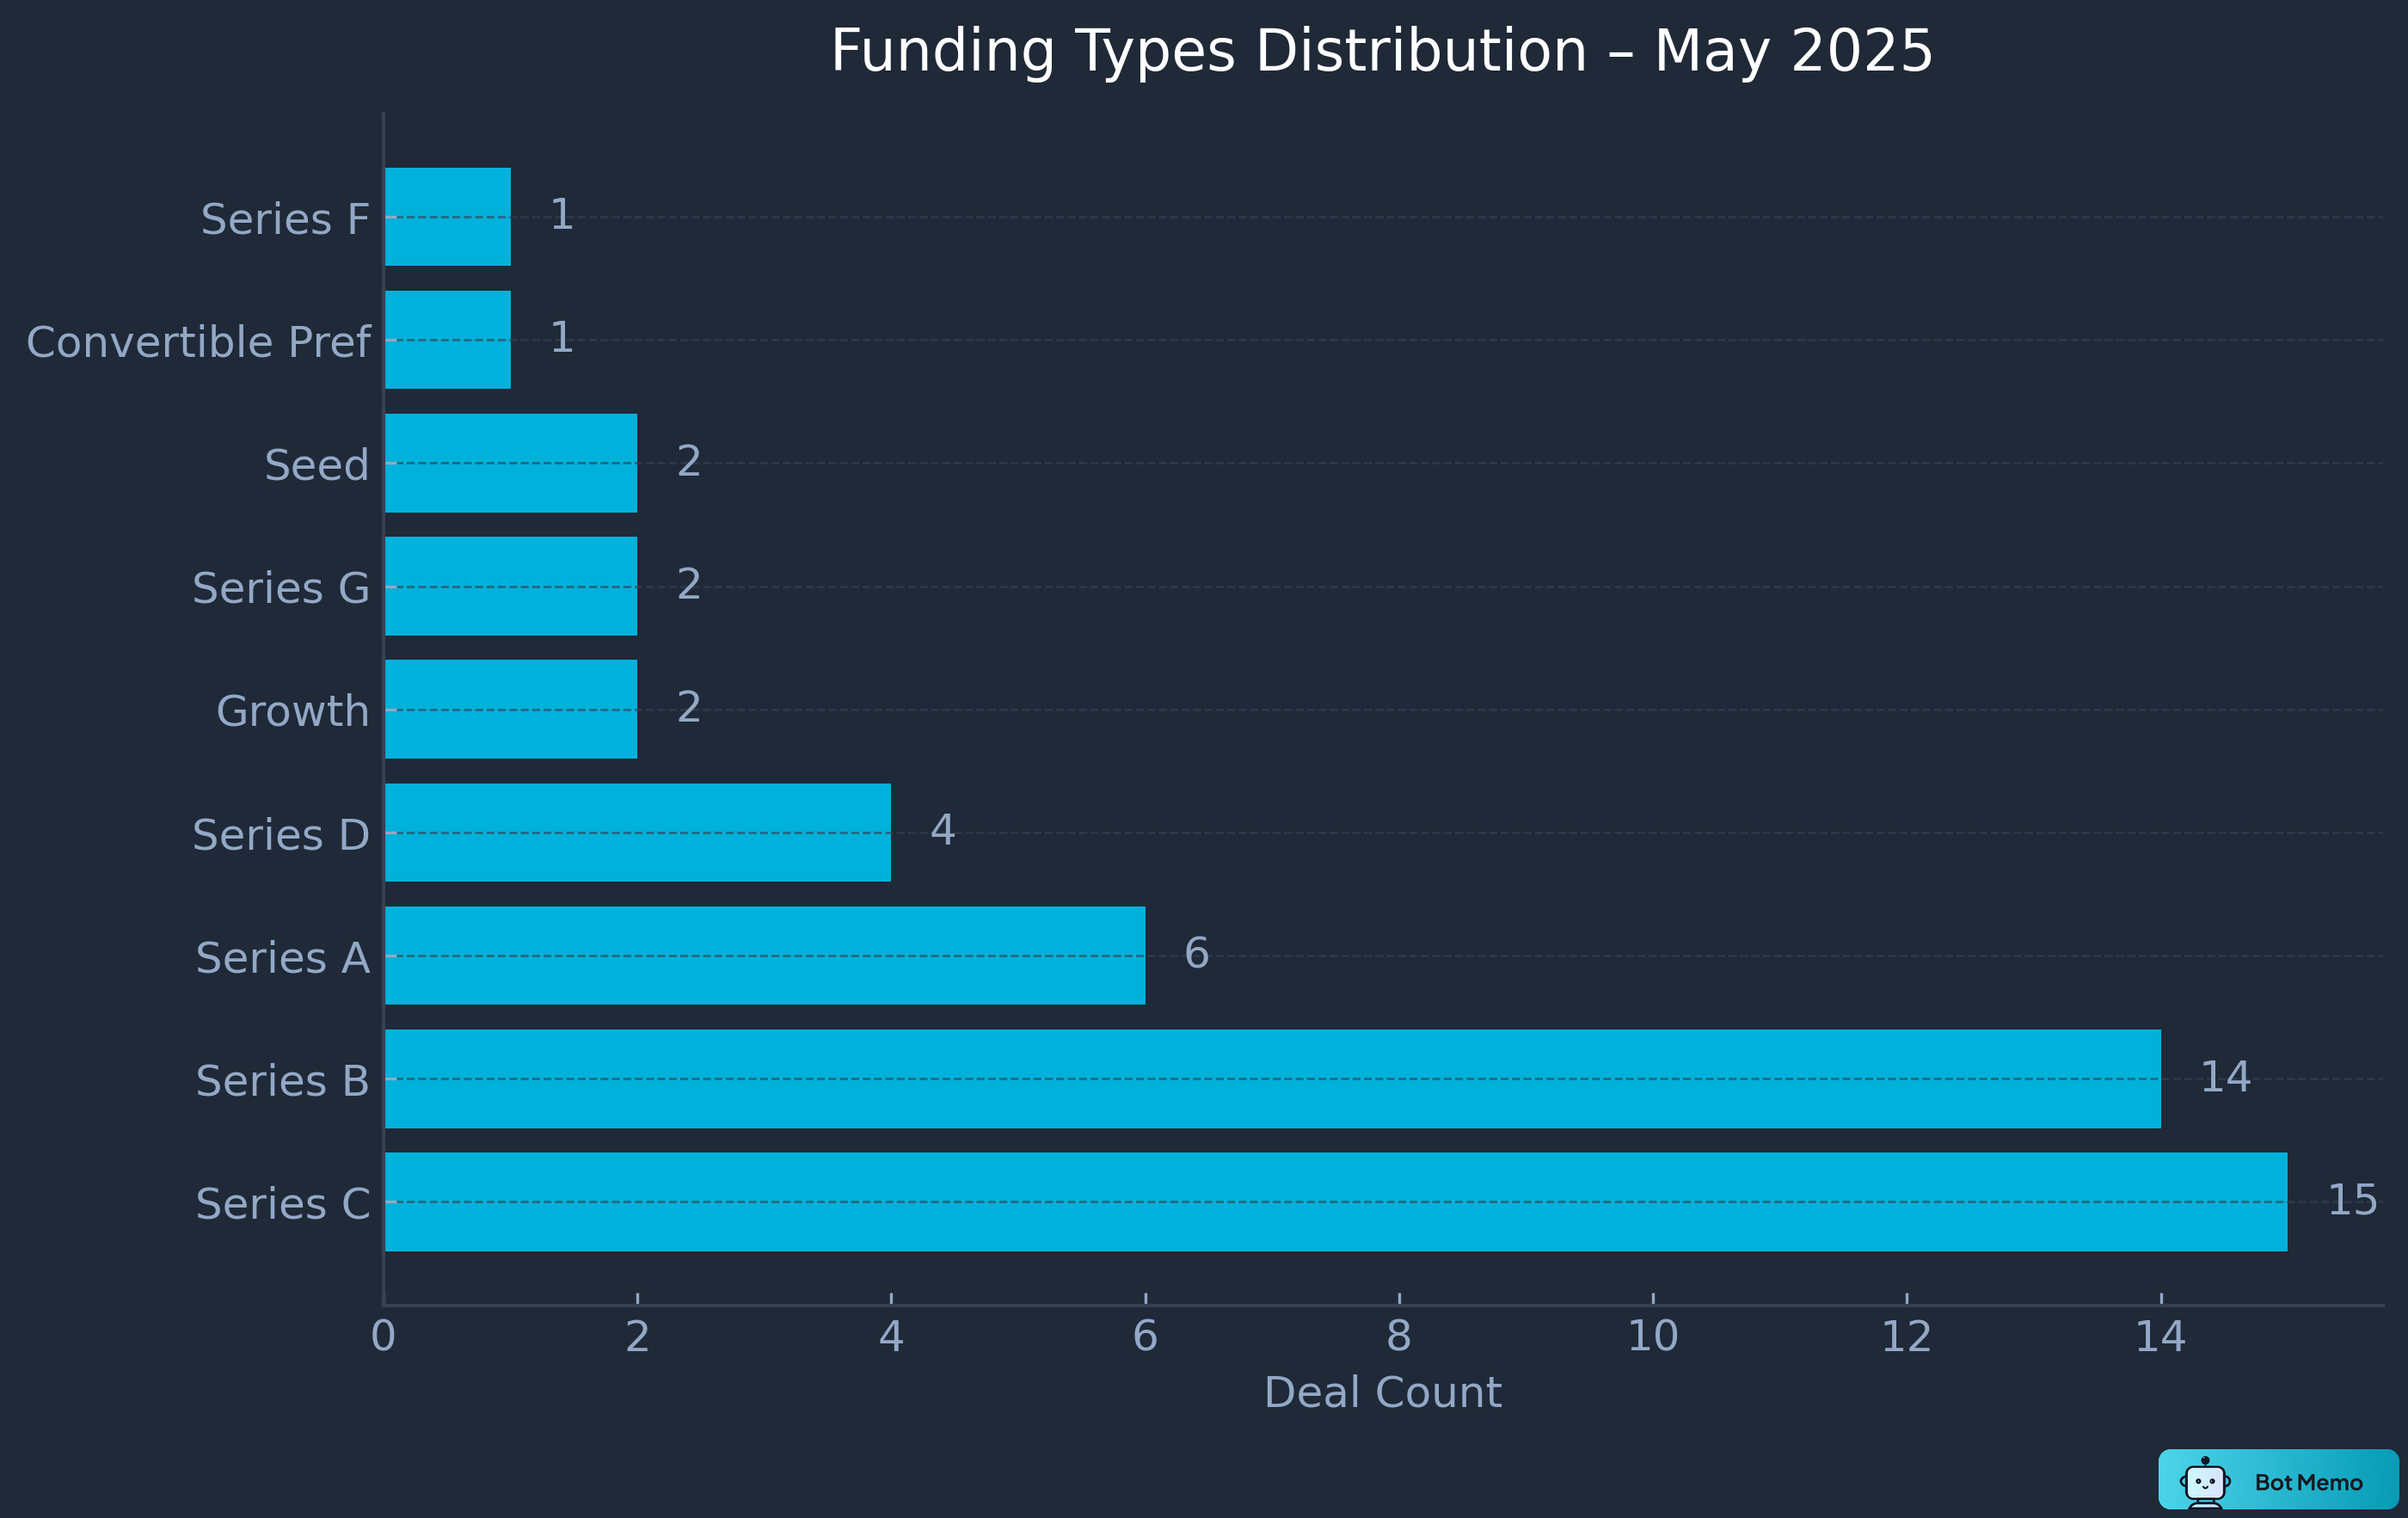Click the x-axis tick label 10
2408x1518 pixels.
tap(1652, 1336)
